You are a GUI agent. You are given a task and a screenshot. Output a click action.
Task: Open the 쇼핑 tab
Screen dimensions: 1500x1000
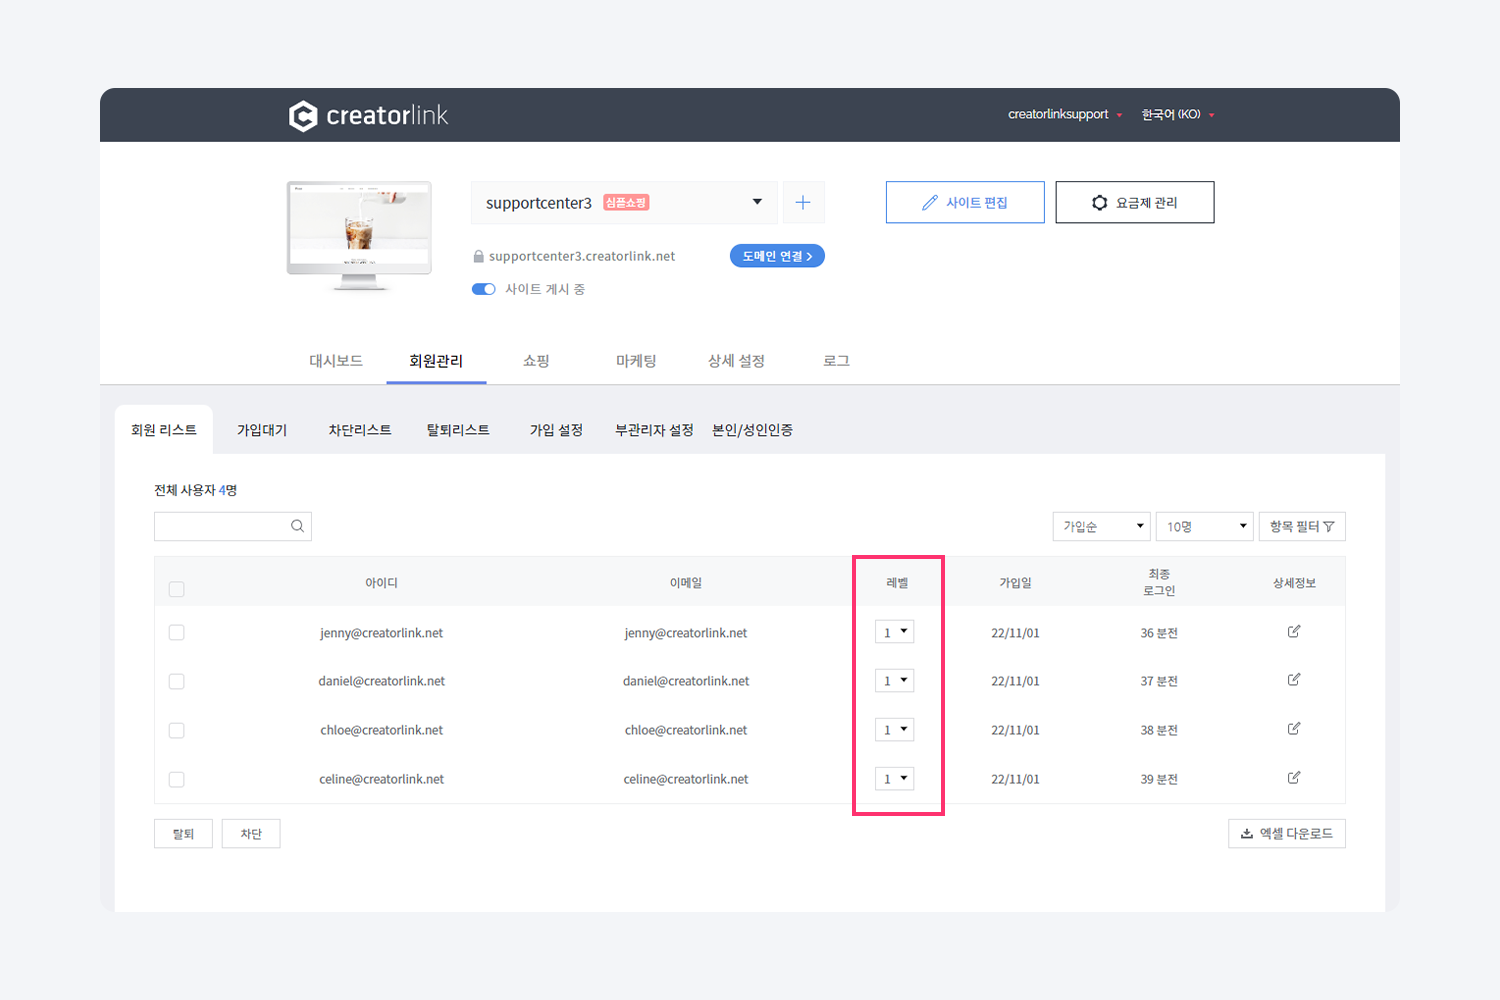point(536,361)
